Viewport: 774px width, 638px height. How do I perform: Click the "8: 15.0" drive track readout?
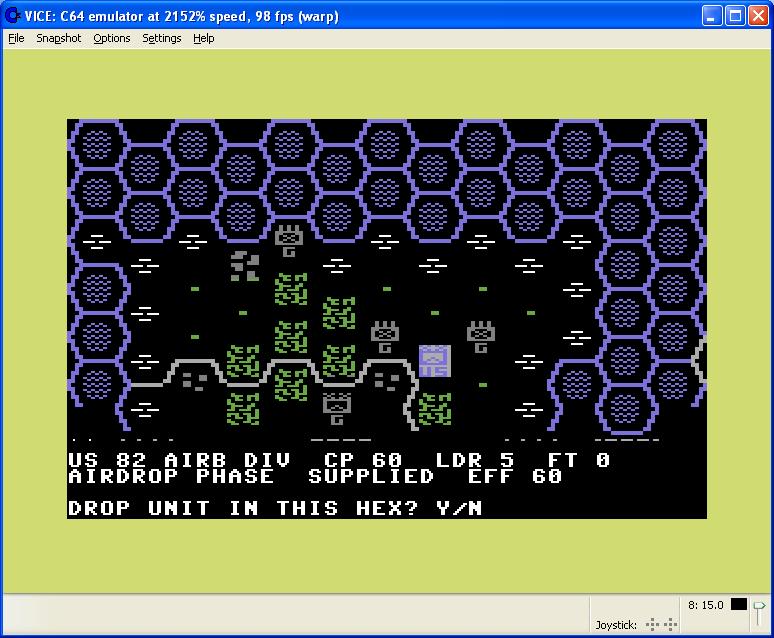point(705,605)
